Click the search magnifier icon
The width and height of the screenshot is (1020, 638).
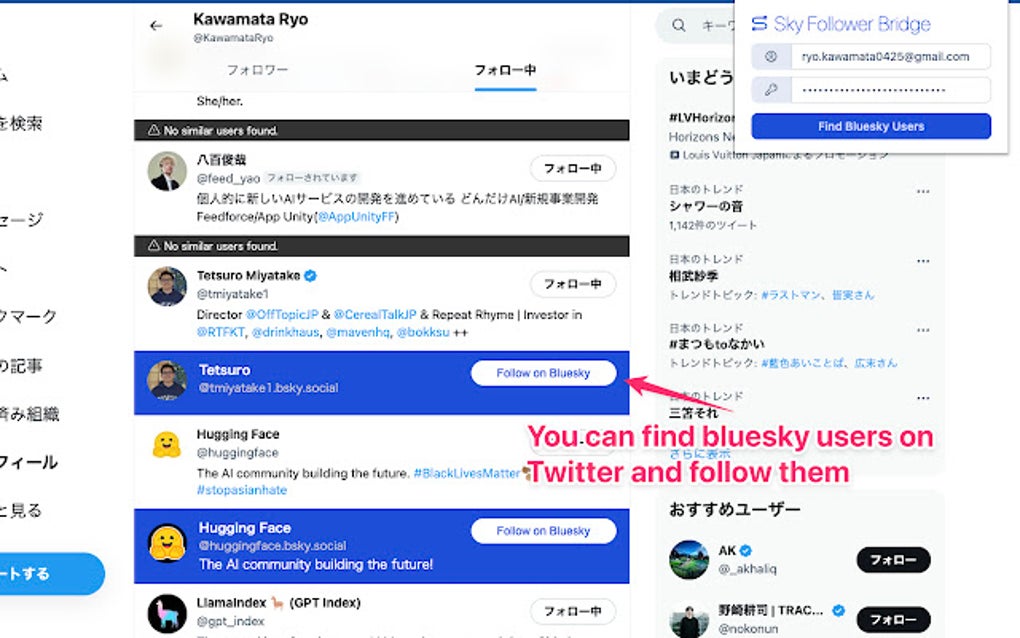click(x=678, y=26)
